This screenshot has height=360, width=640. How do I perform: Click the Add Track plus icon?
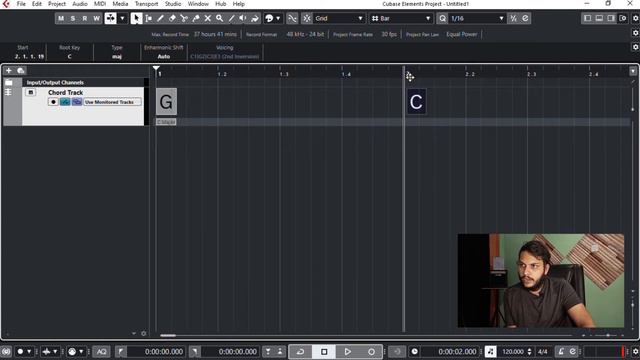[x=9, y=71]
